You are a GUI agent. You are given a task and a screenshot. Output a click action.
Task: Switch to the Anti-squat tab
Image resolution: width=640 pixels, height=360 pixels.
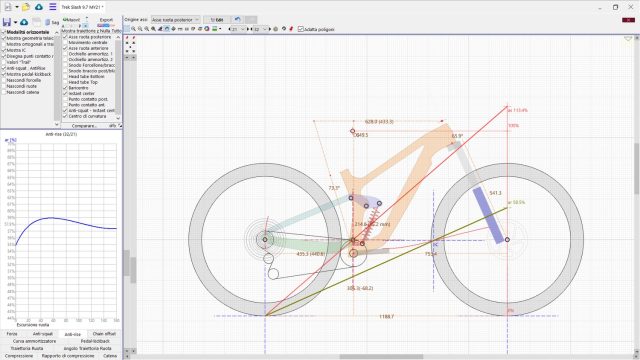pyautogui.click(x=42, y=334)
